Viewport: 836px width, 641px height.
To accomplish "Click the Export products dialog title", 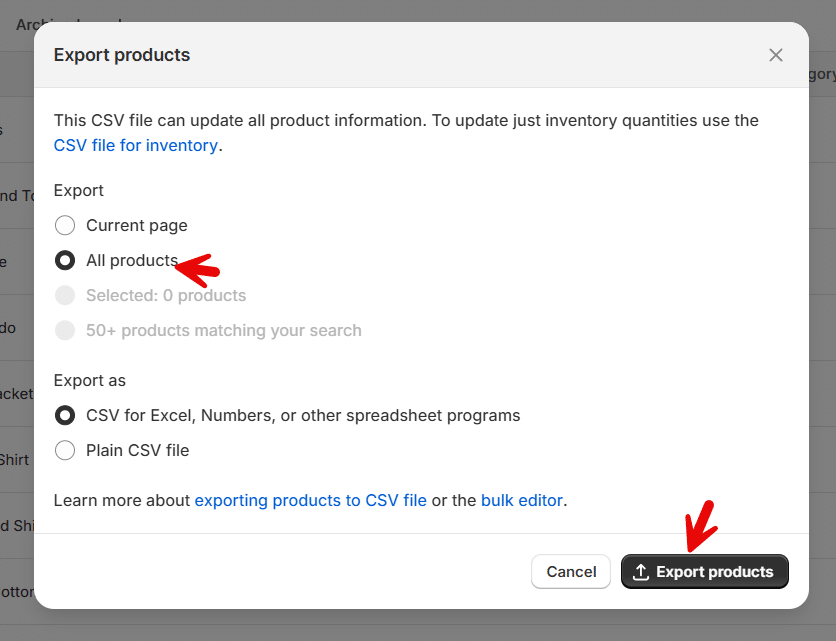I will [x=122, y=55].
